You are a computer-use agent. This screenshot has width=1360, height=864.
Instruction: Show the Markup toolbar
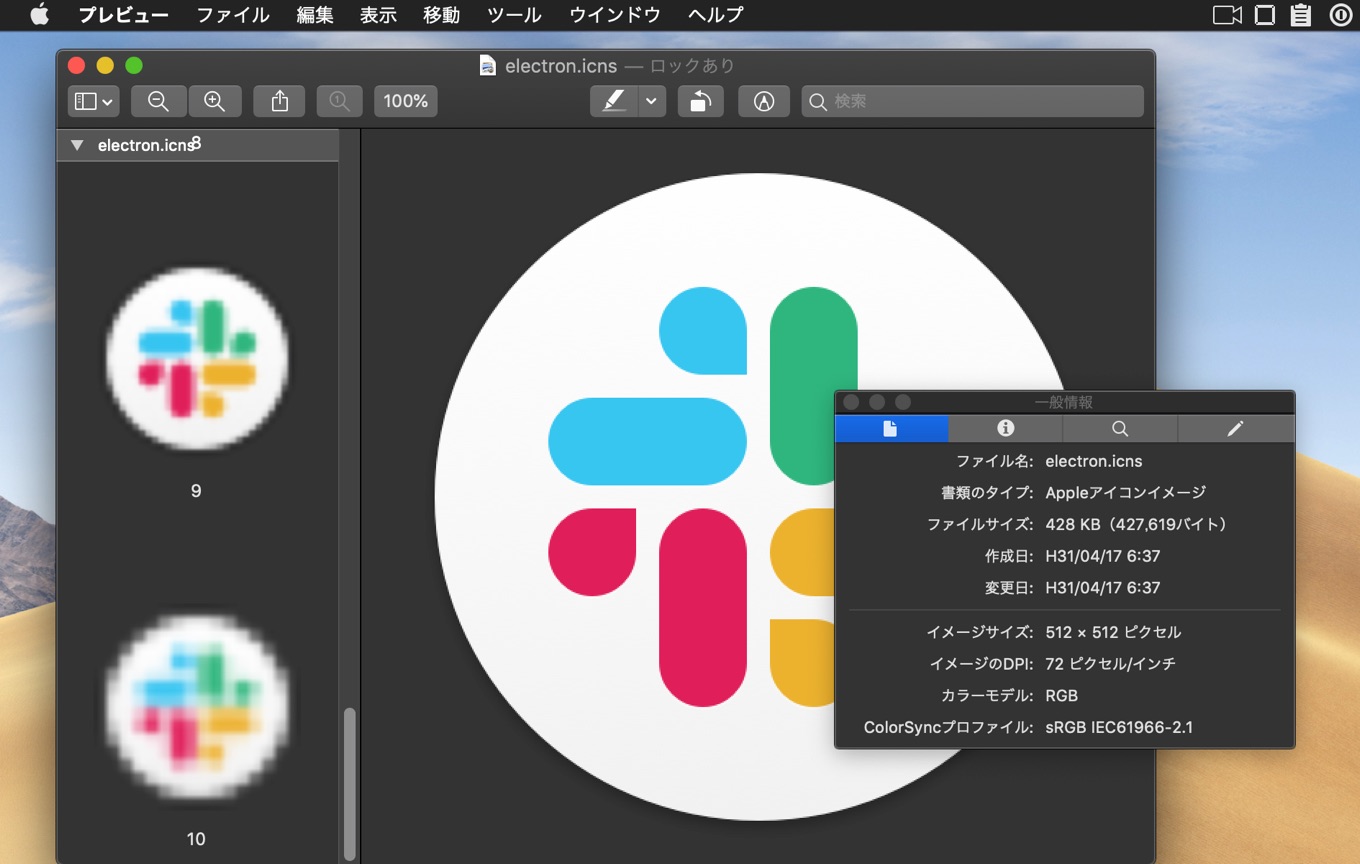coord(764,101)
